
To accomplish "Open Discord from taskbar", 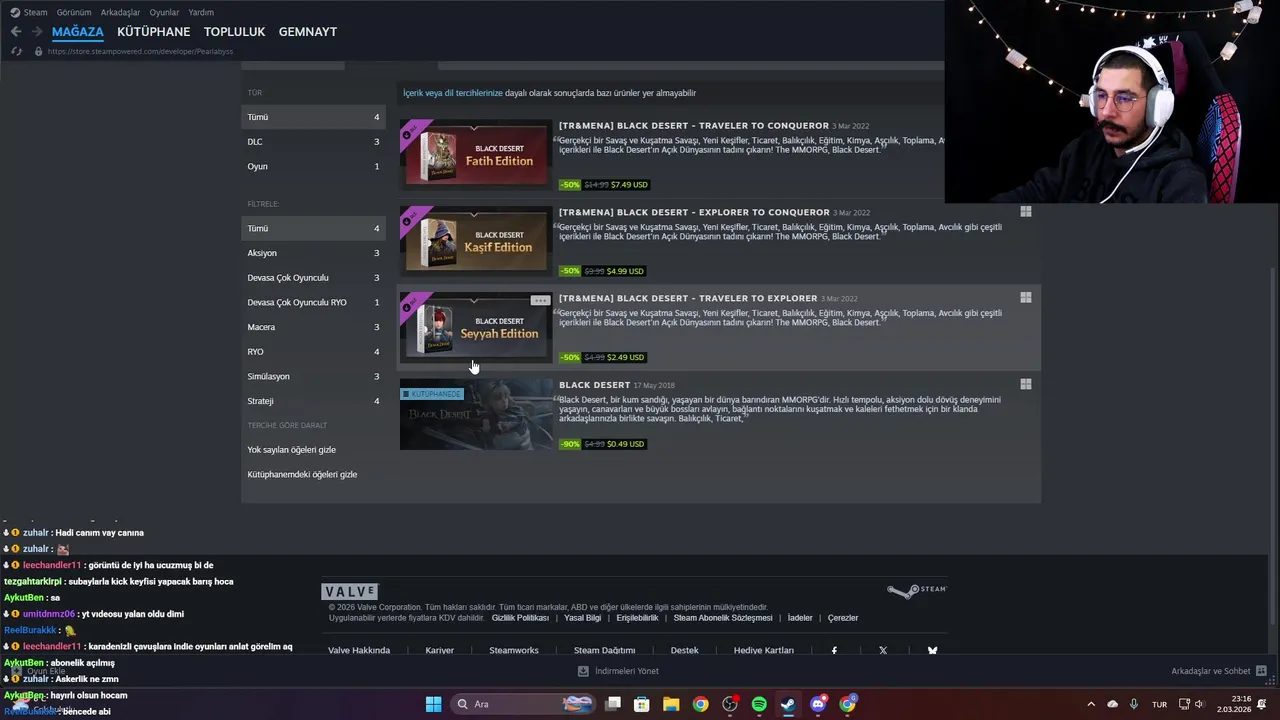I will tap(818, 704).
